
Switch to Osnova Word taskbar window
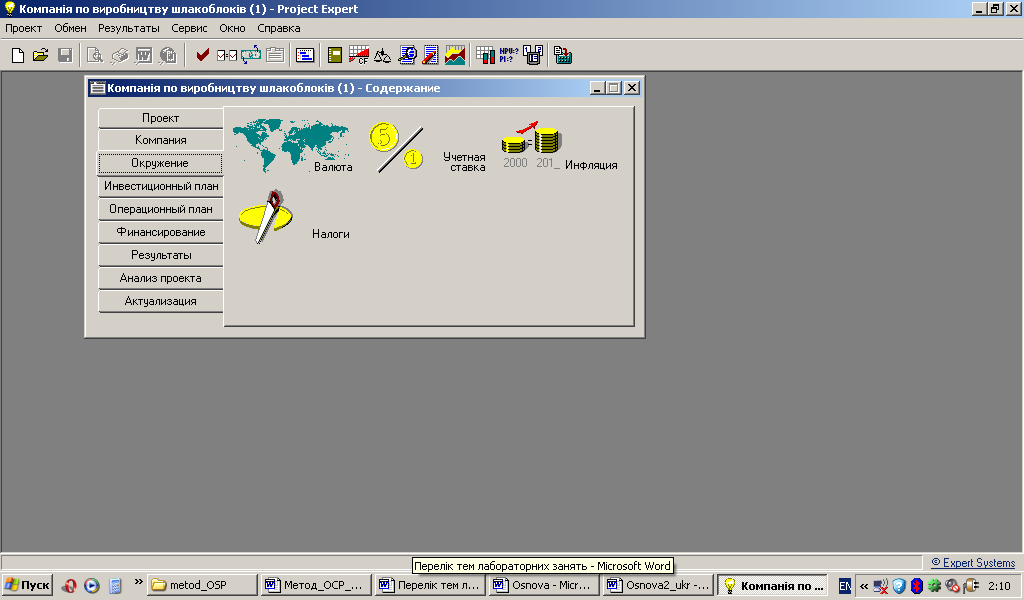click(x=543, y=585)
